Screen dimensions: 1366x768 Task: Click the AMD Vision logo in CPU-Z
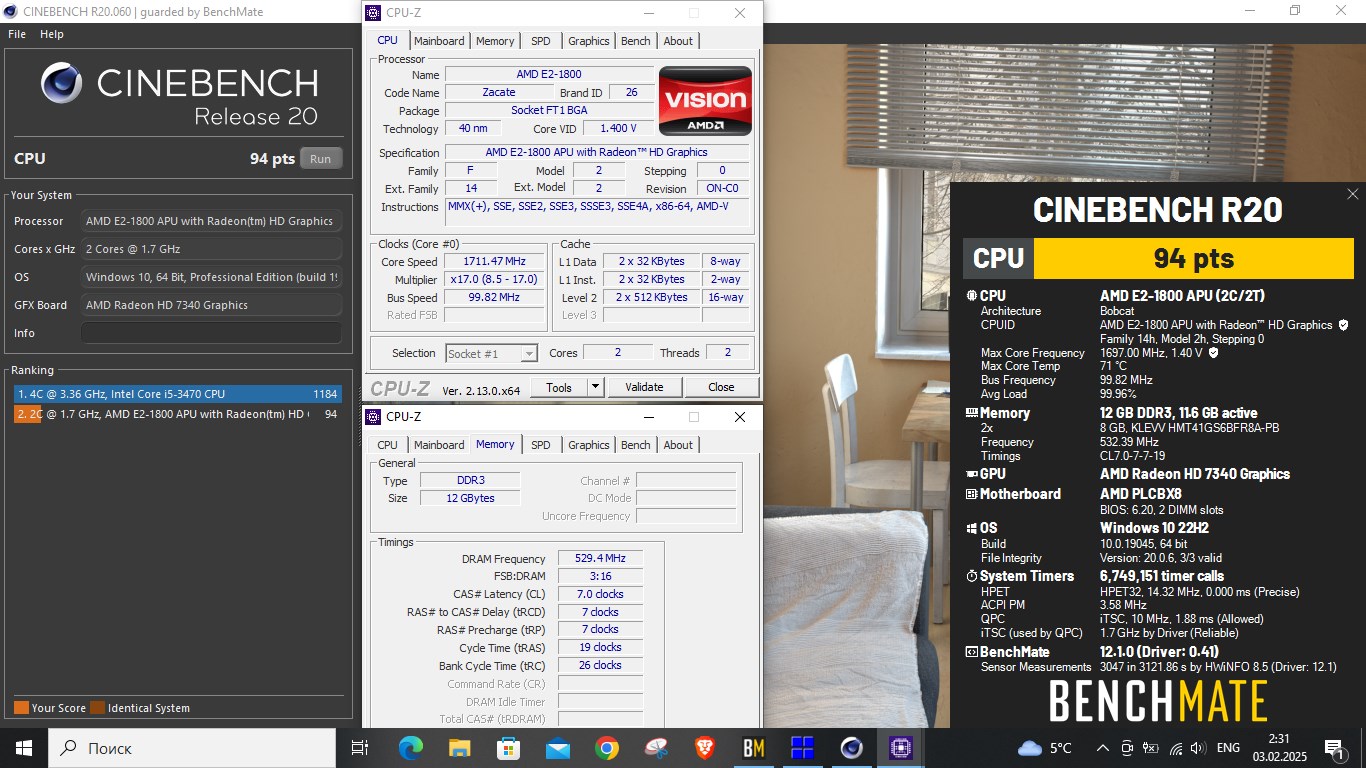705,101
